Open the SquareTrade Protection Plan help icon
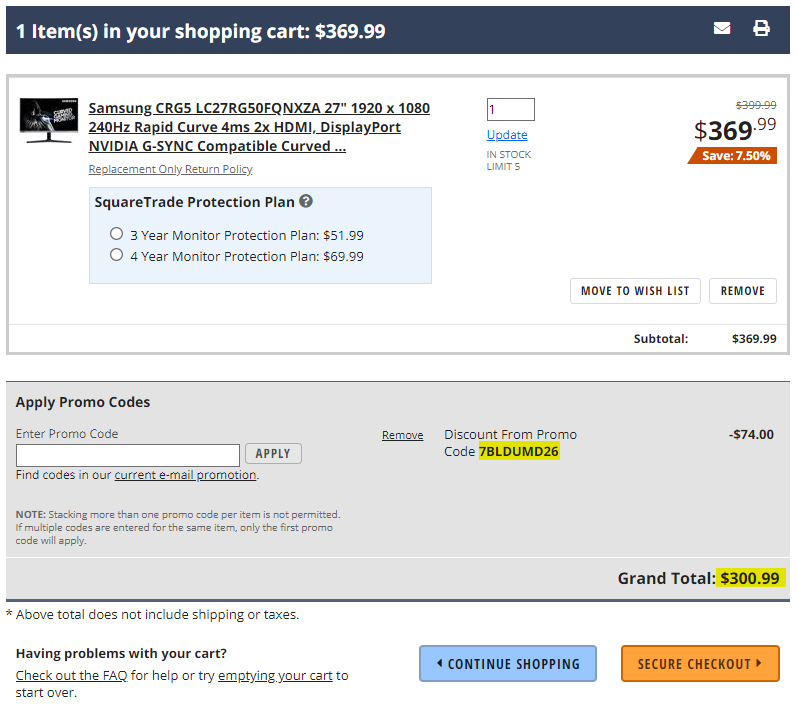Screen dimensions: 797x716 point(305,201)
